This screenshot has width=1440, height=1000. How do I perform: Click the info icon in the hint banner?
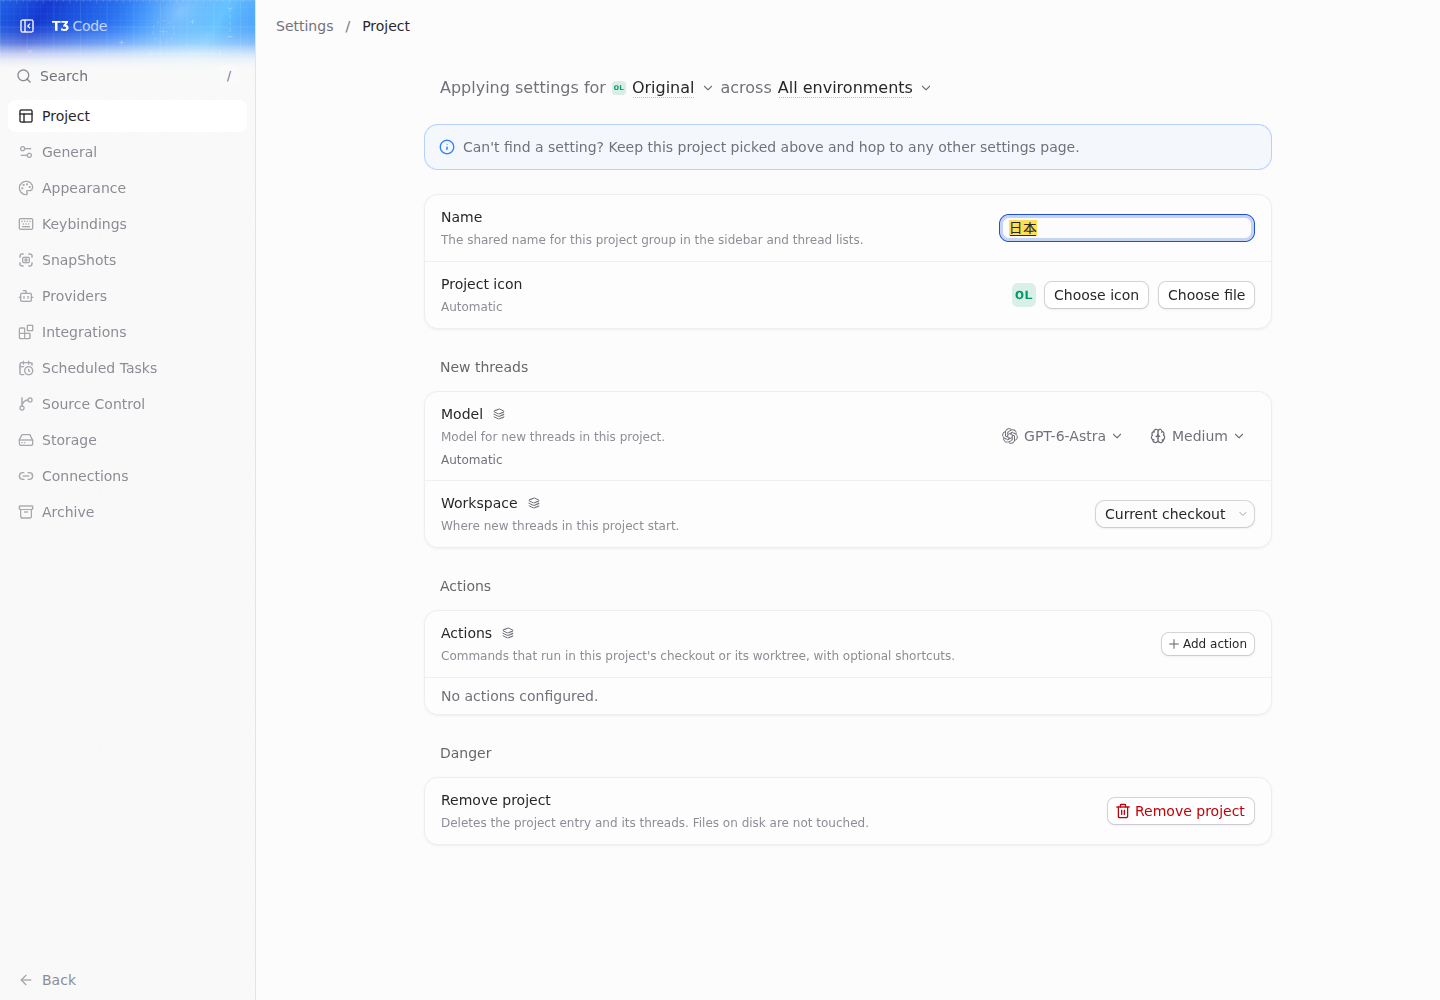[x=447, y=147]
